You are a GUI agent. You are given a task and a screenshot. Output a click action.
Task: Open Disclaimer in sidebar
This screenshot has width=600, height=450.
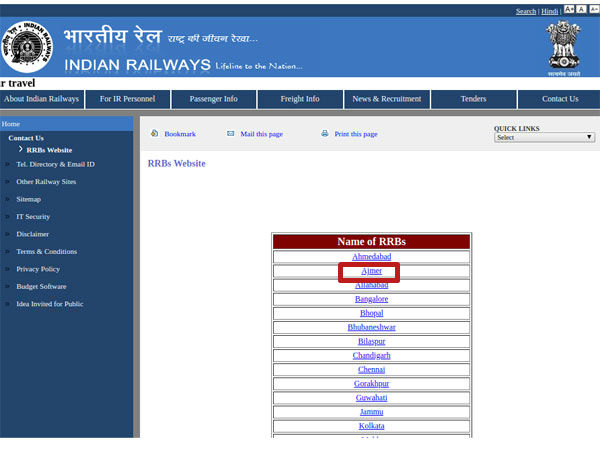coord(33,234)
